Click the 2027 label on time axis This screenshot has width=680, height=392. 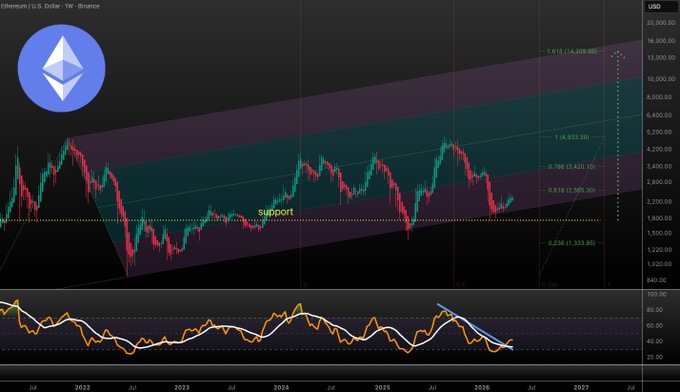pyautogui.click(x=581, y=388)
